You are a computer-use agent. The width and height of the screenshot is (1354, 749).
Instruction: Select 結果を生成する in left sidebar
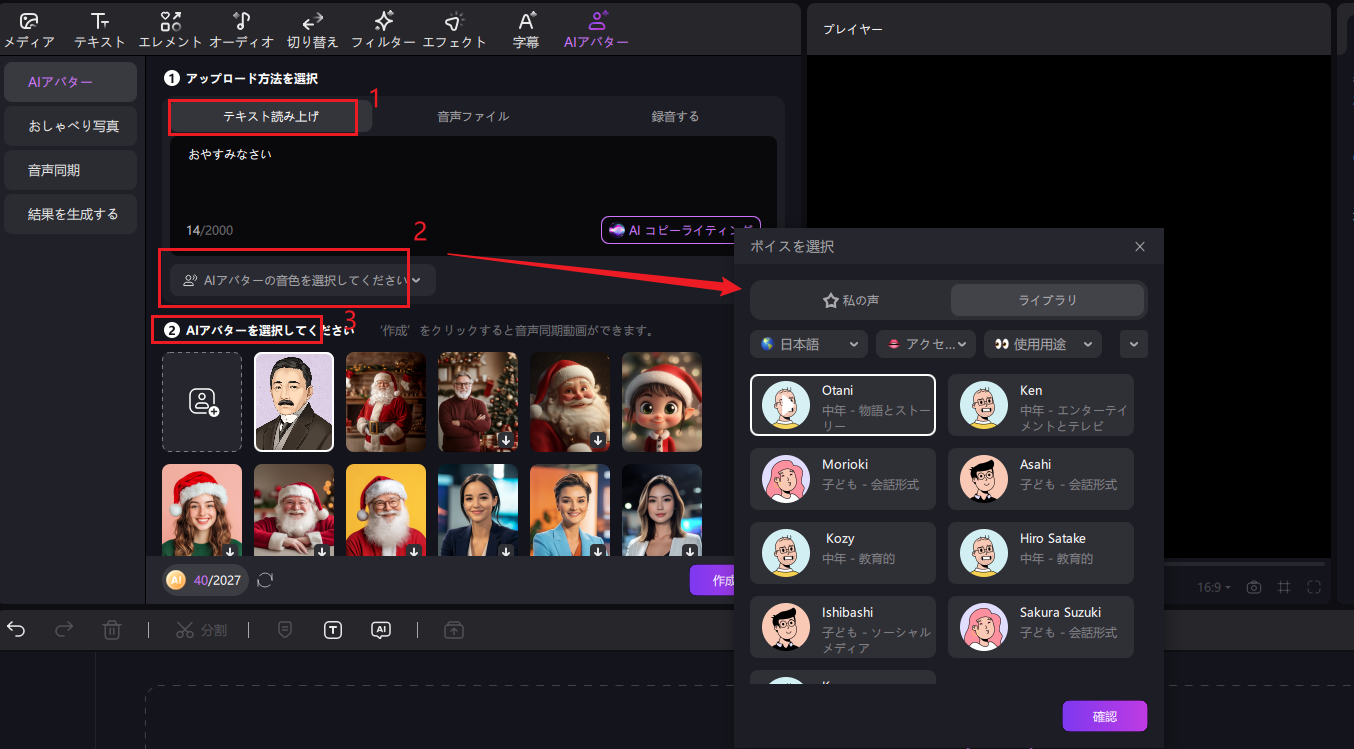[x=70, y=214]
